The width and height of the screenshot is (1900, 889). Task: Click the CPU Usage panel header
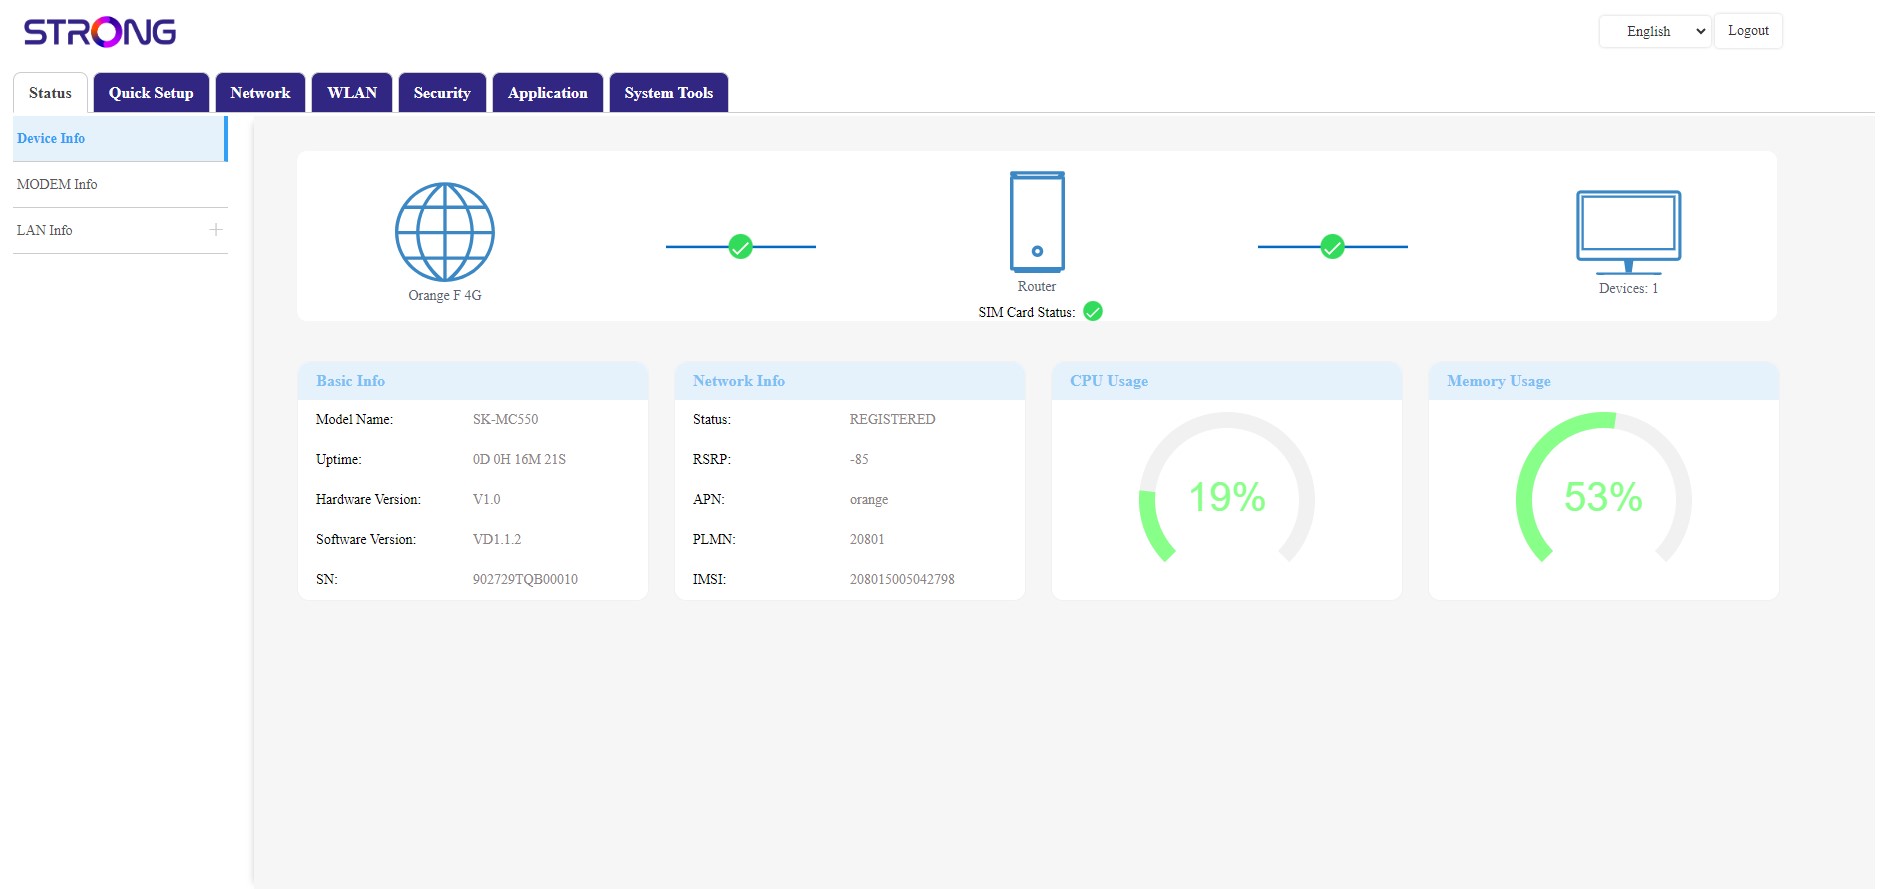(1227, 381)
